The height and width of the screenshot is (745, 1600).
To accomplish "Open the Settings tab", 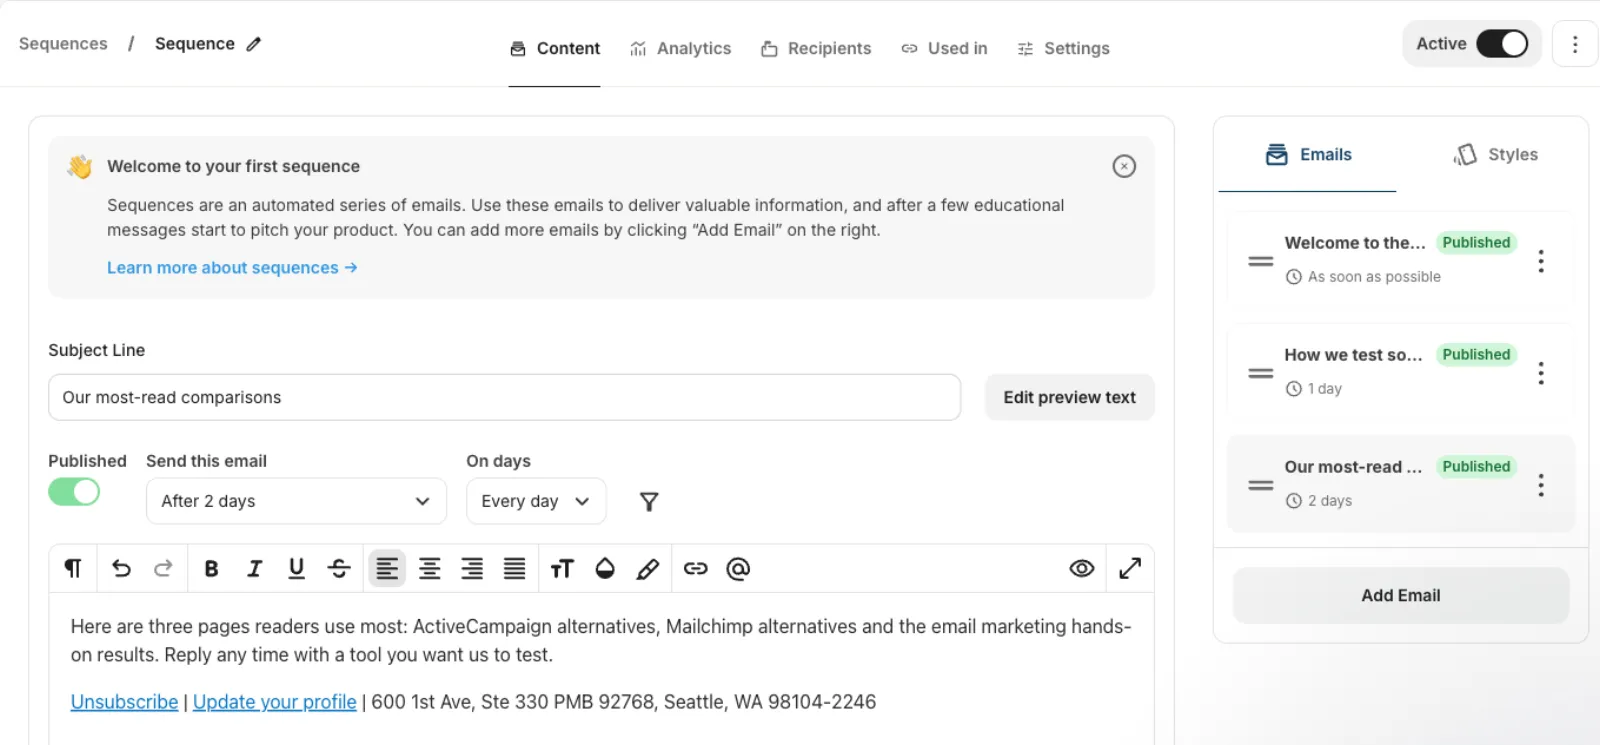I will tap(1063, 48).
